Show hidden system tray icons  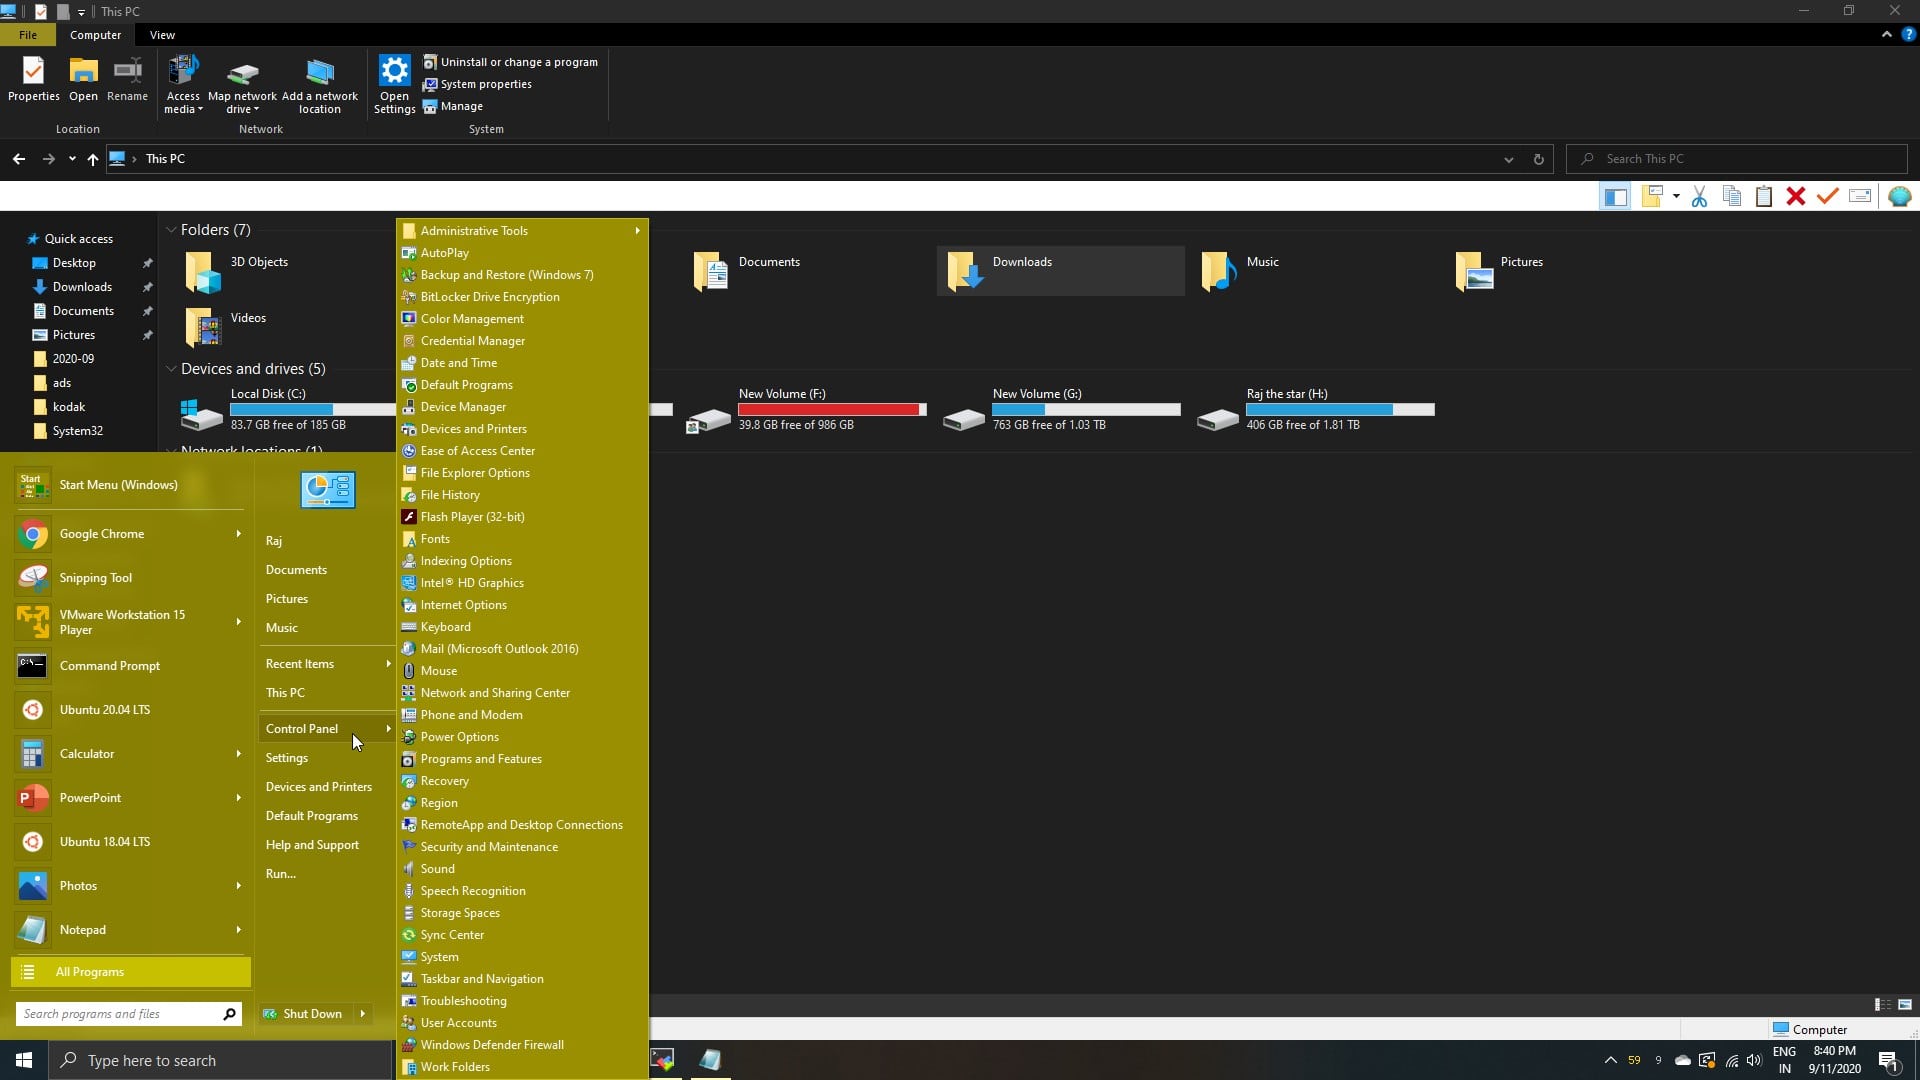pyautogui.click(x=1610, y=1060)
